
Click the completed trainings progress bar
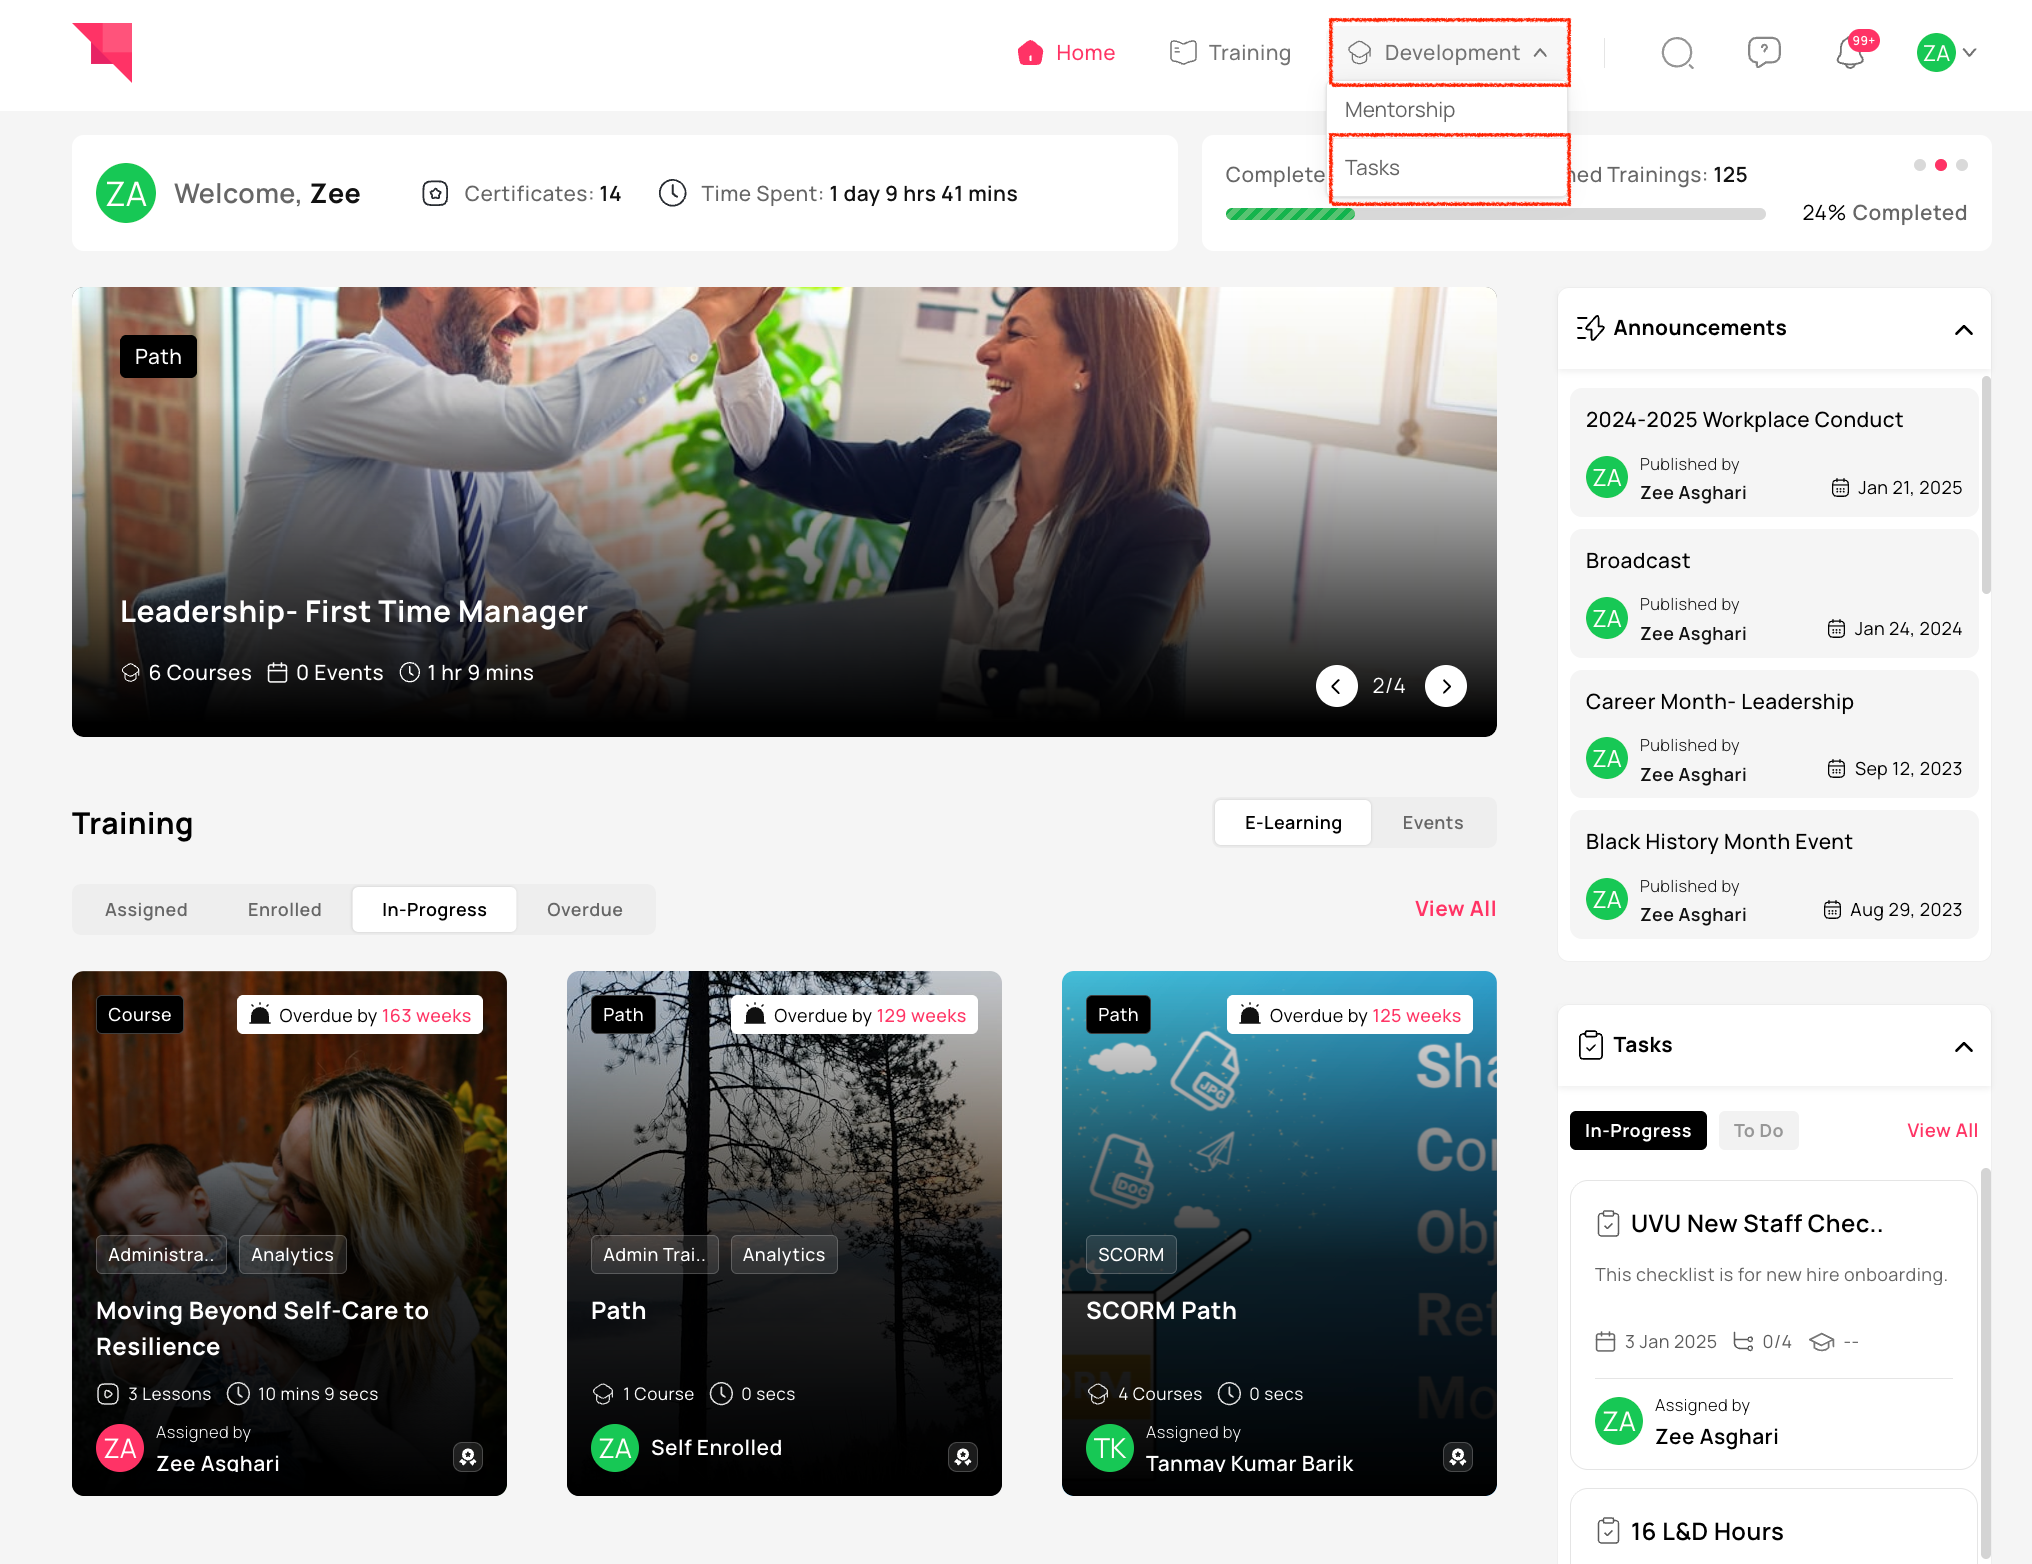(x=1494, y=214)
